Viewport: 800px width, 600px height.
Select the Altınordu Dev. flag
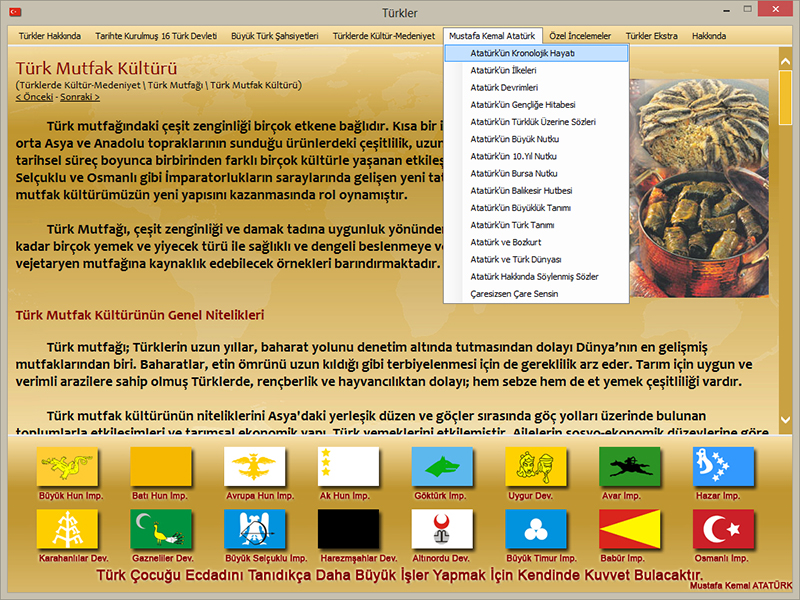tap(441, 530)
